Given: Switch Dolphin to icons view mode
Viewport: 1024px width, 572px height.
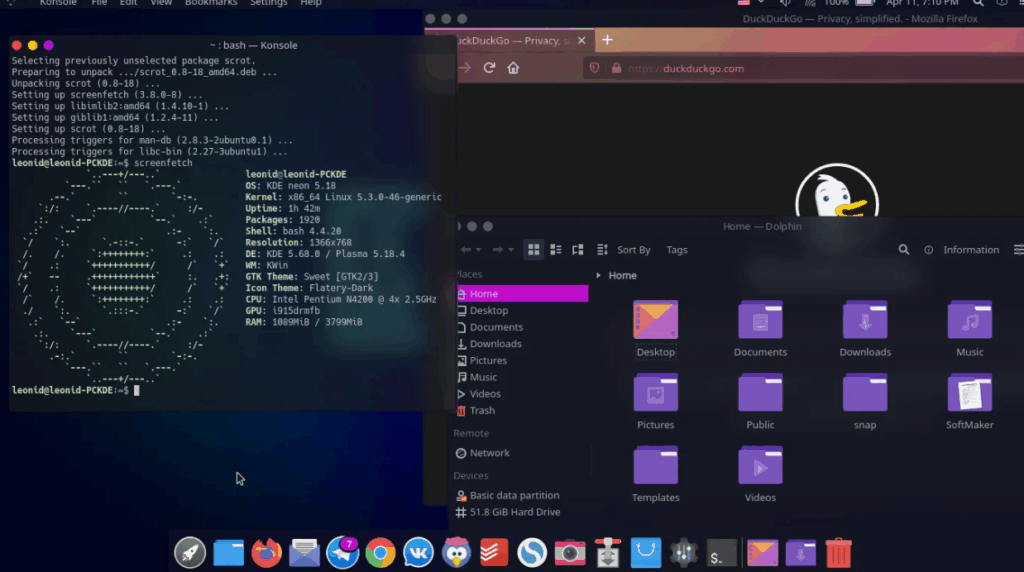Looking at the screenshot, I should [534, 250].
